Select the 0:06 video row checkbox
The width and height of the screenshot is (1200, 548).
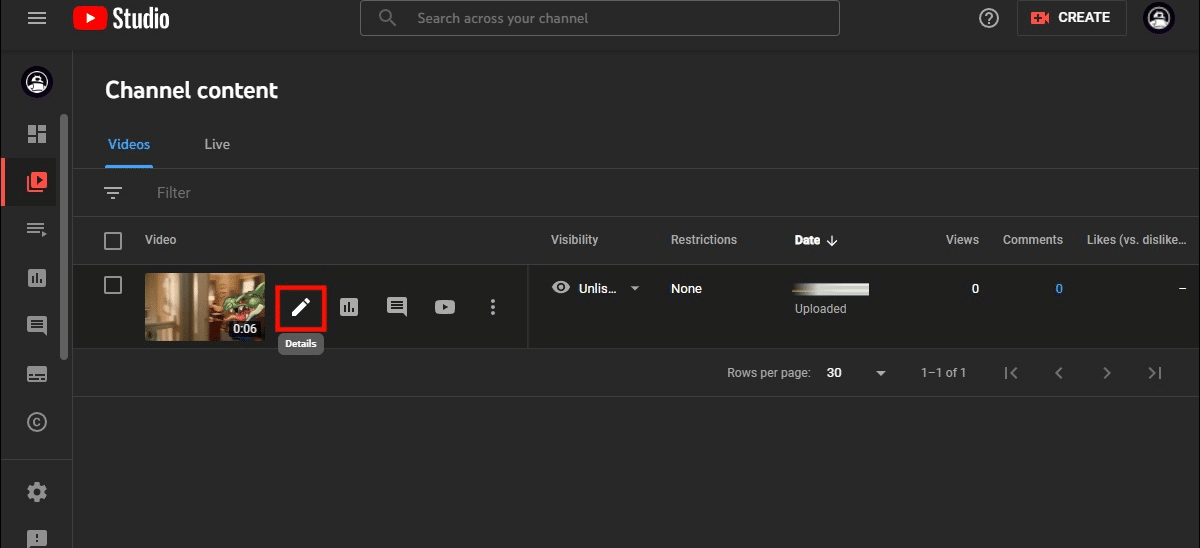coord(113,286)
